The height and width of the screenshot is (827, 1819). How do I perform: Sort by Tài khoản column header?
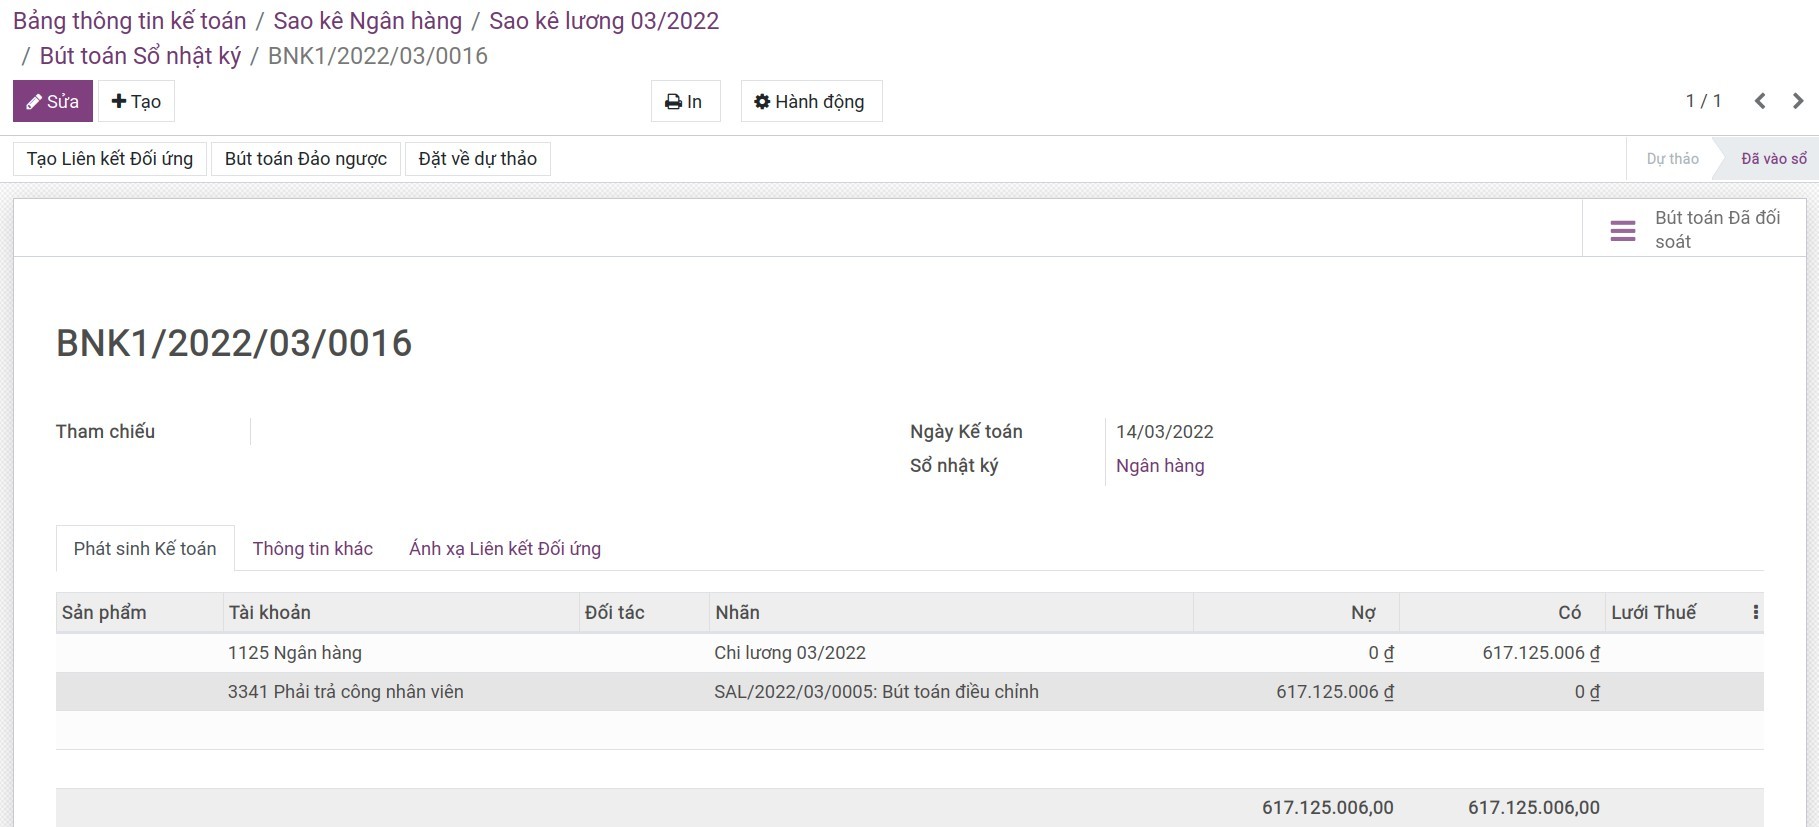click(270, 612)
